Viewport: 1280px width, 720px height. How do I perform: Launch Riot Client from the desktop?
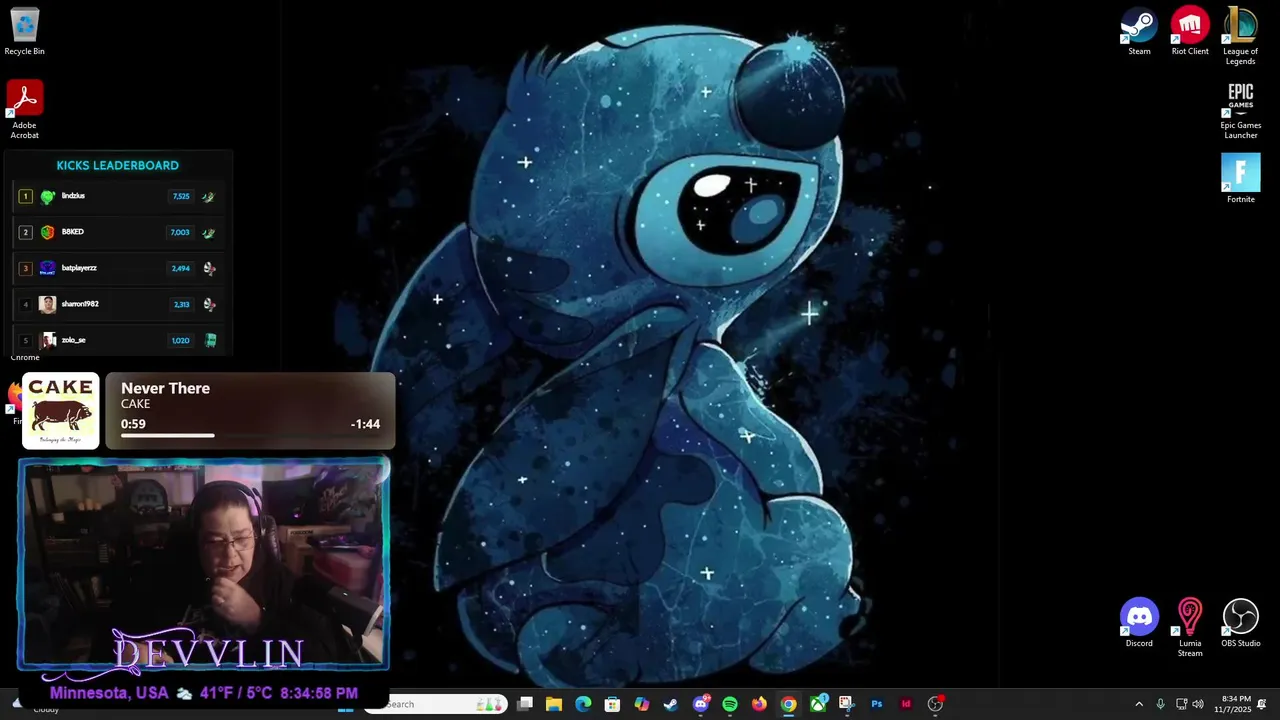point(1190,32)
